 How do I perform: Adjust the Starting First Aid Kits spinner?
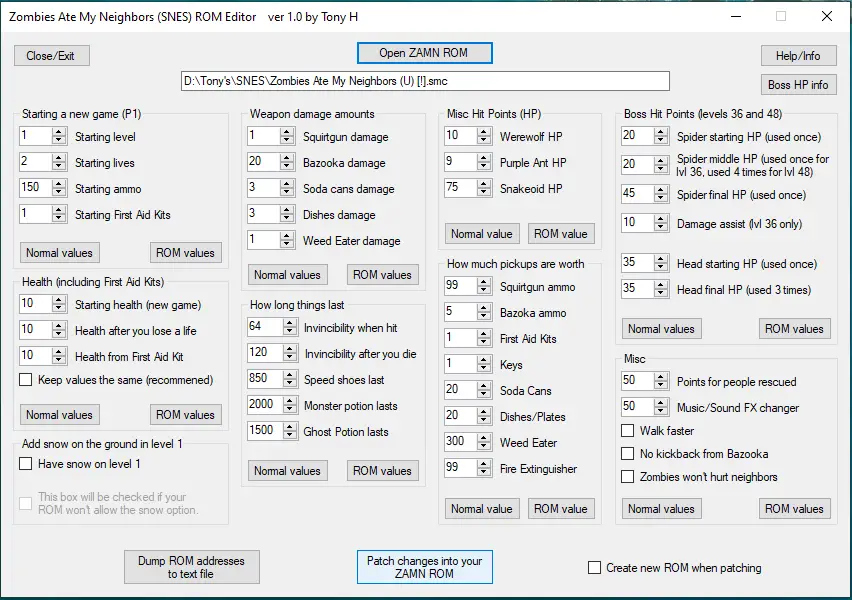tap(59, 214)
